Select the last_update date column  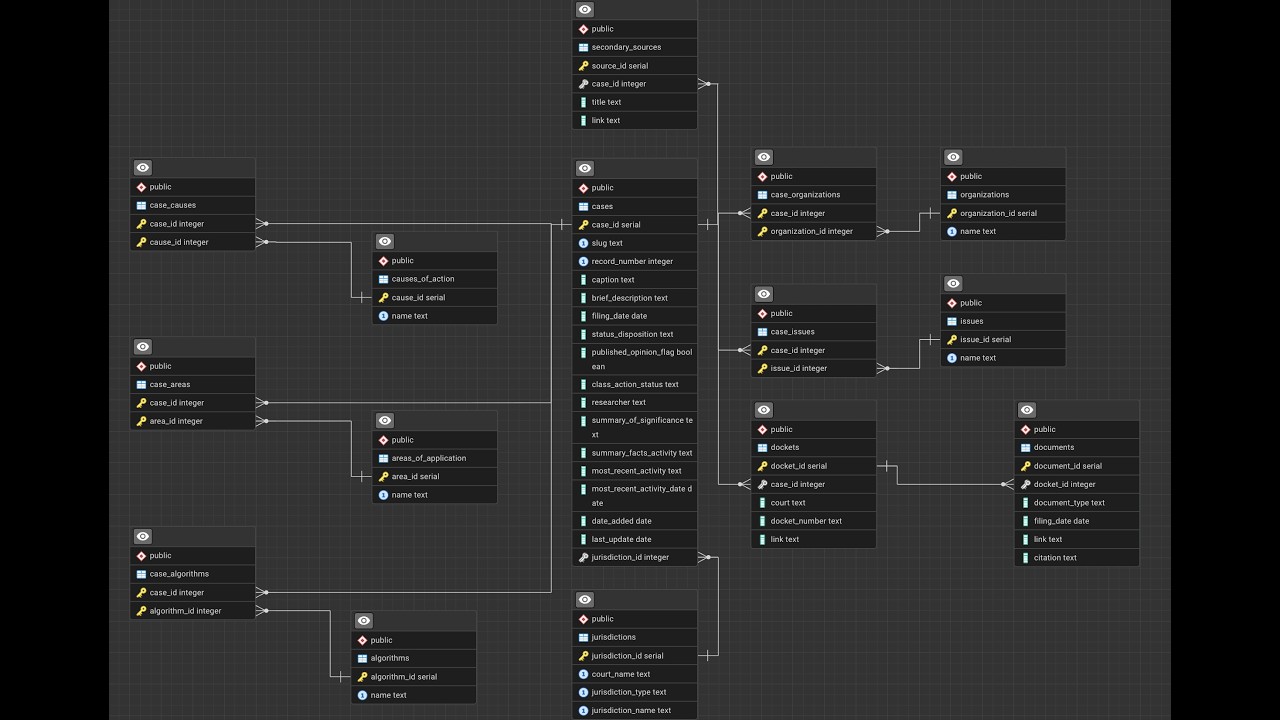[635, 539]
